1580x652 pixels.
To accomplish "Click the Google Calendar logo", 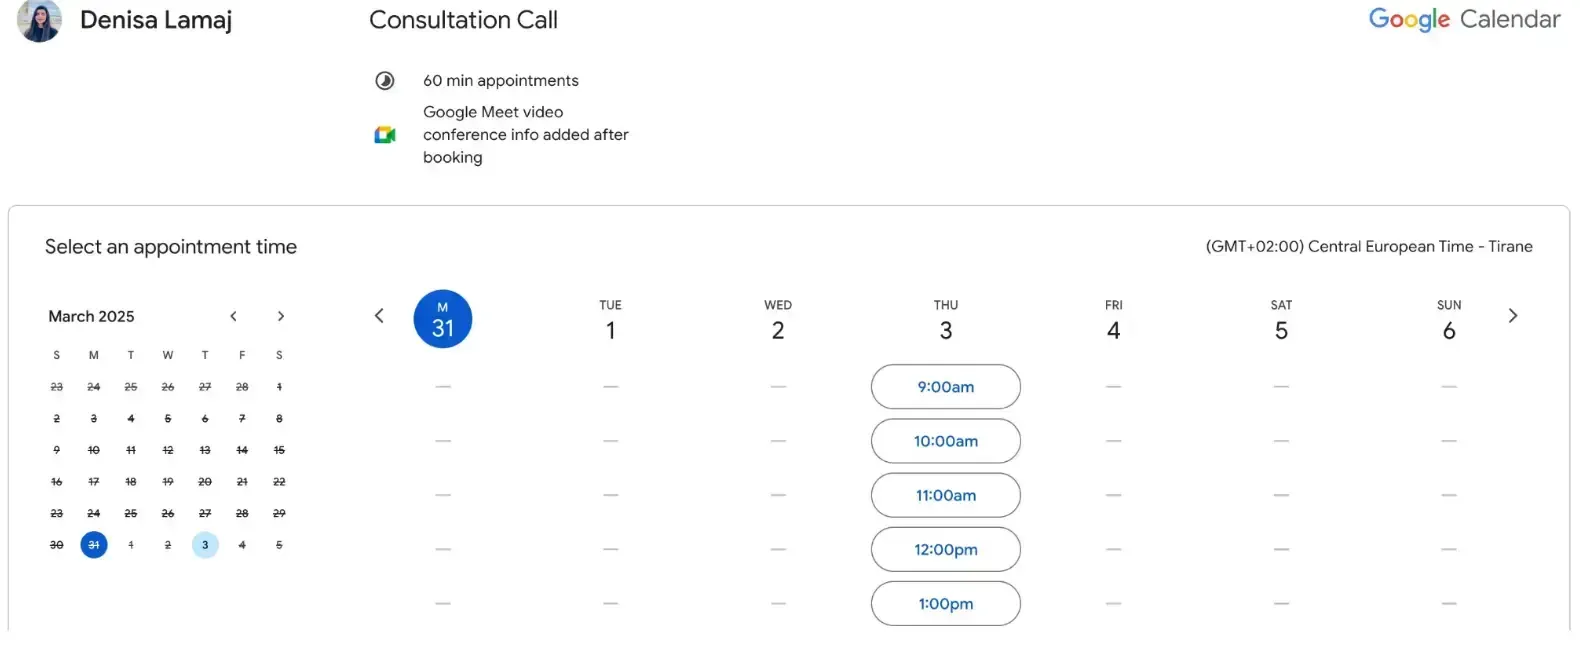I will coord(1463,18).
